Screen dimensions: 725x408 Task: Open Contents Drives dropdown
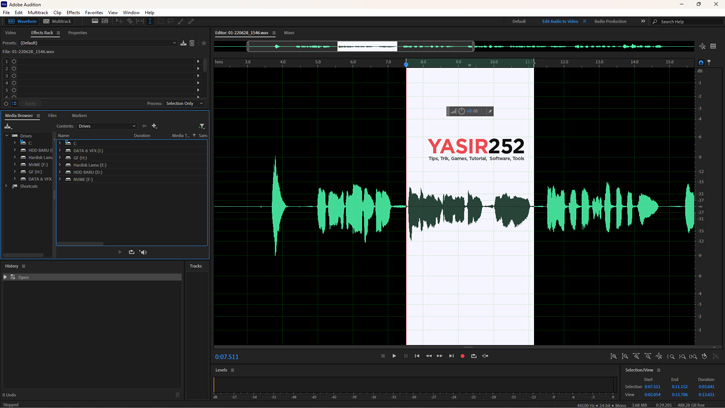[x=107, y=126]
